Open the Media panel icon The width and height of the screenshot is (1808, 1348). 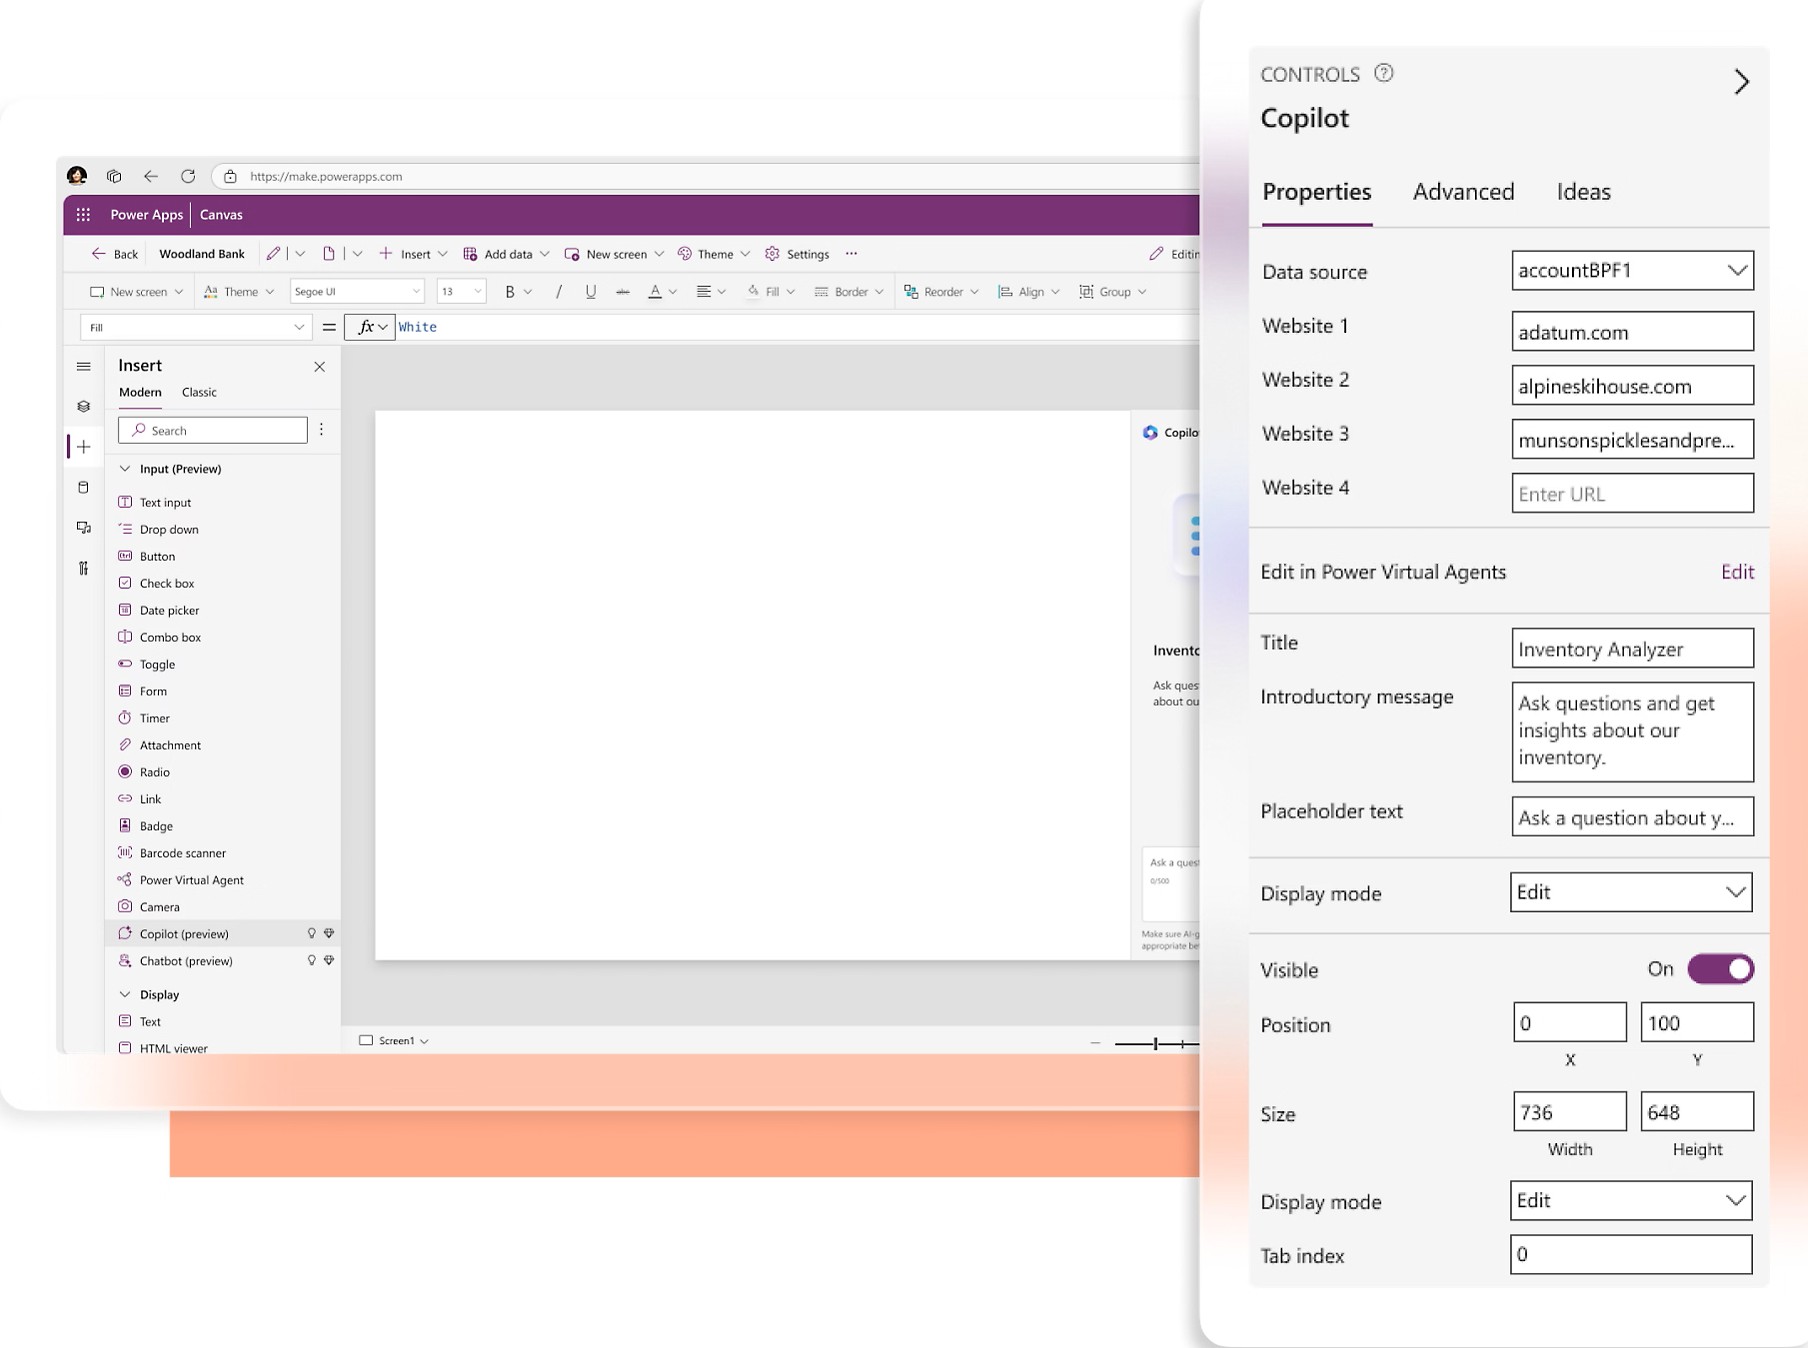[84, 527]
